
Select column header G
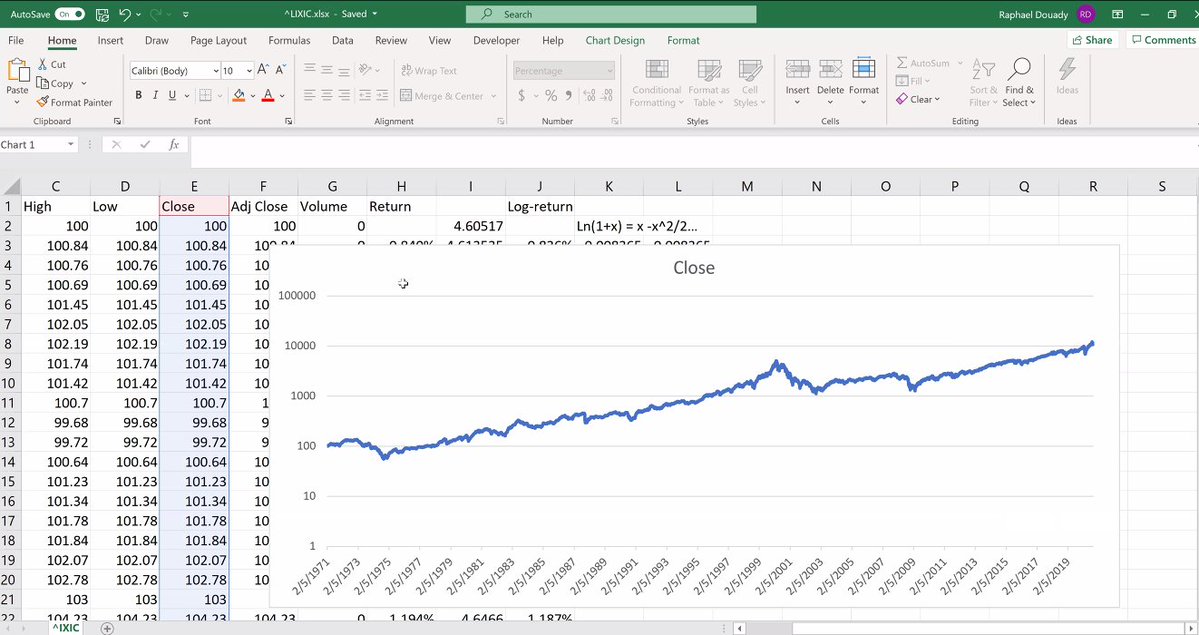coord(332,186)
